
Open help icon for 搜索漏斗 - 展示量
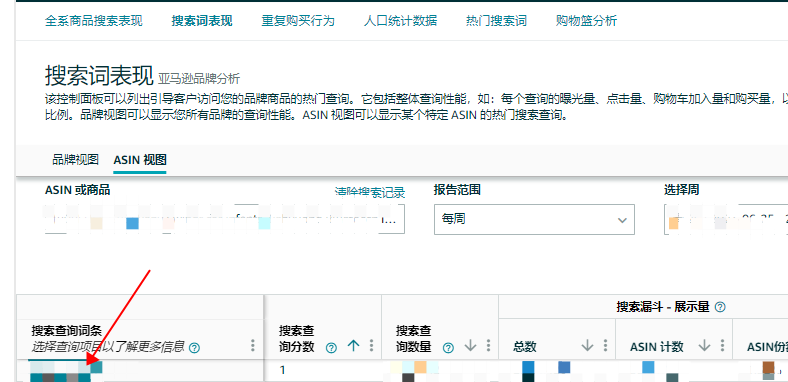click(x=720, y=307)
